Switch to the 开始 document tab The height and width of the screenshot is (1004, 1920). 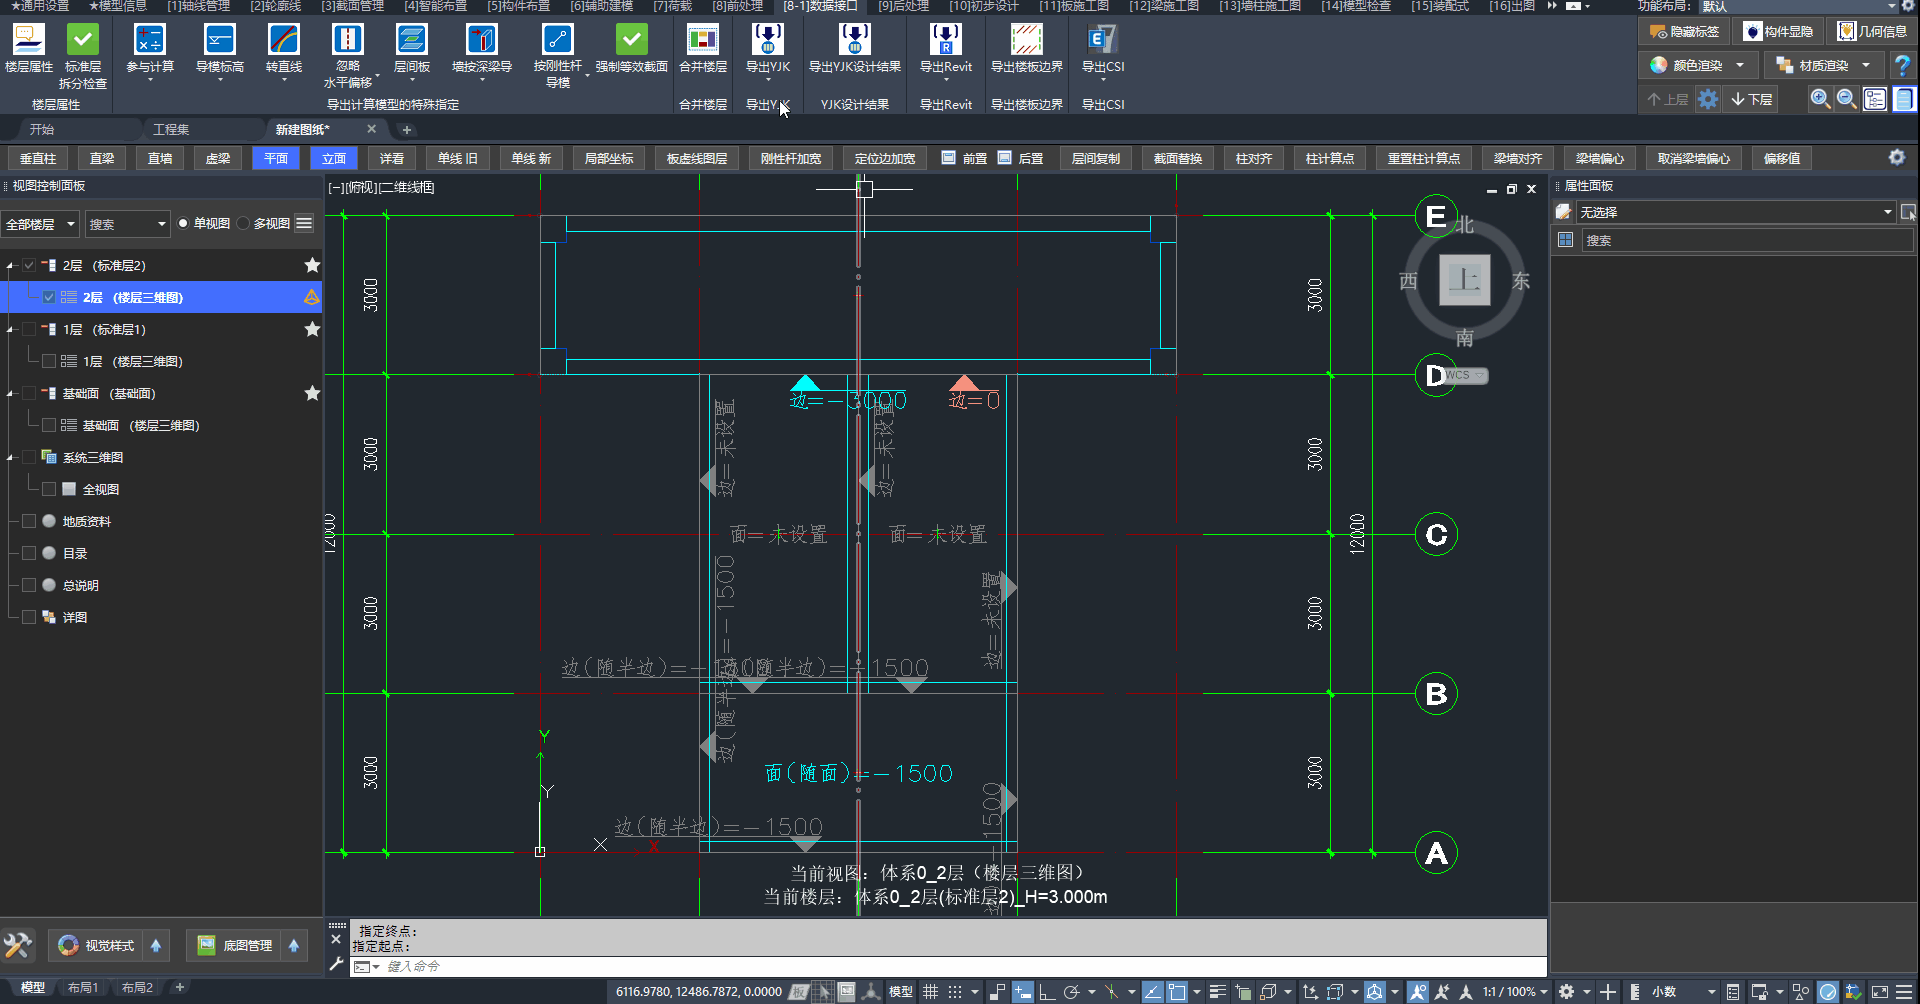(42, 129)
